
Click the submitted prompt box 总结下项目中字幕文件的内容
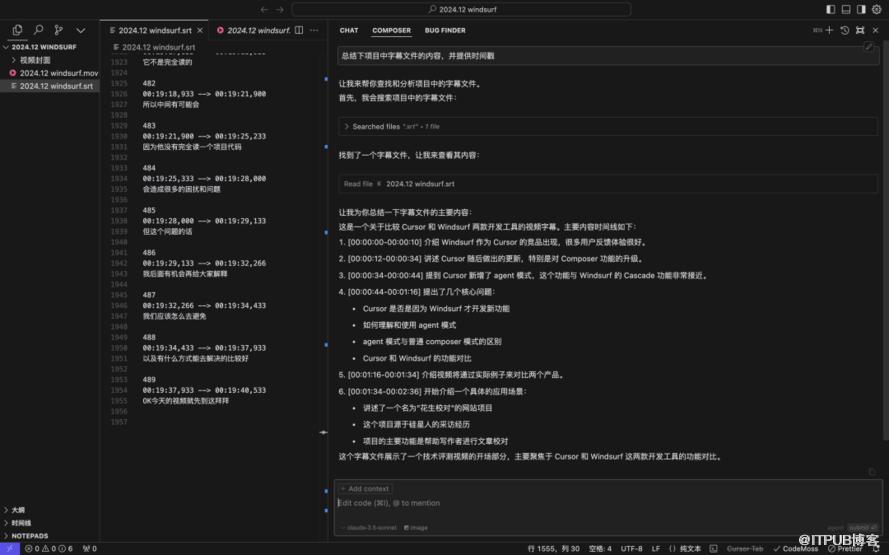[x=607, y=56]
